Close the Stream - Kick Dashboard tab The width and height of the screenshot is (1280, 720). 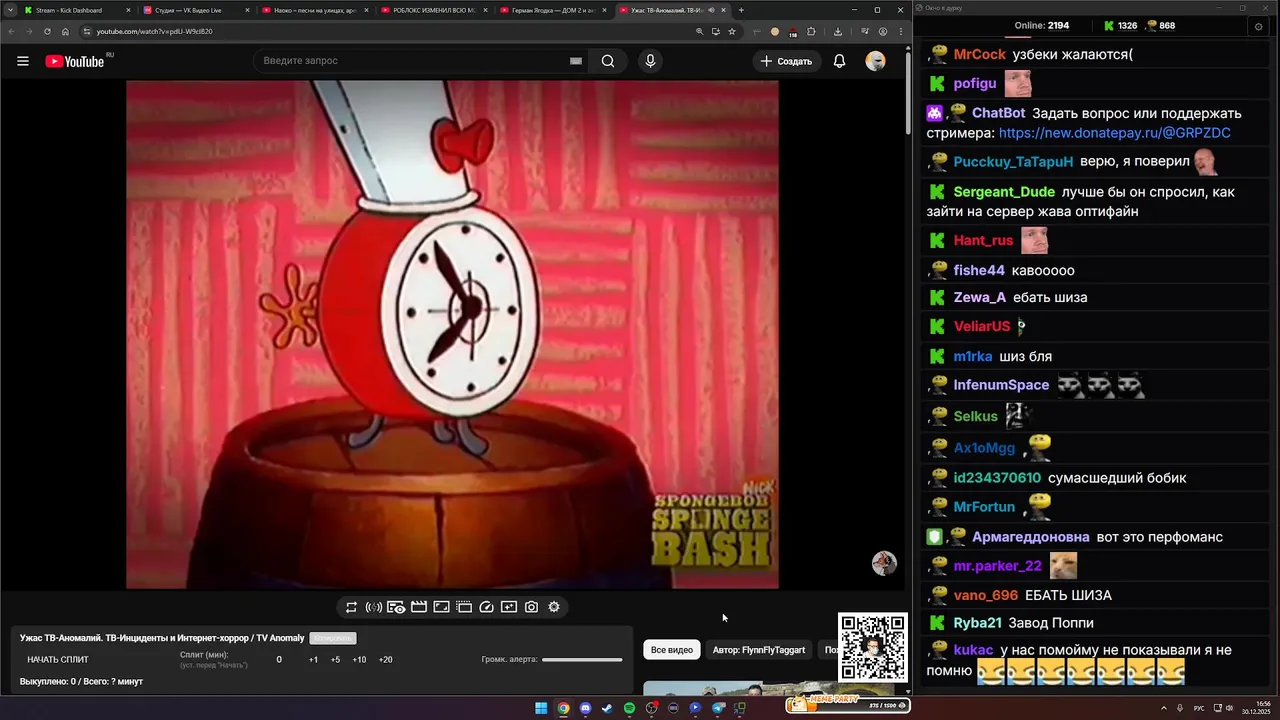click(128, 10)
